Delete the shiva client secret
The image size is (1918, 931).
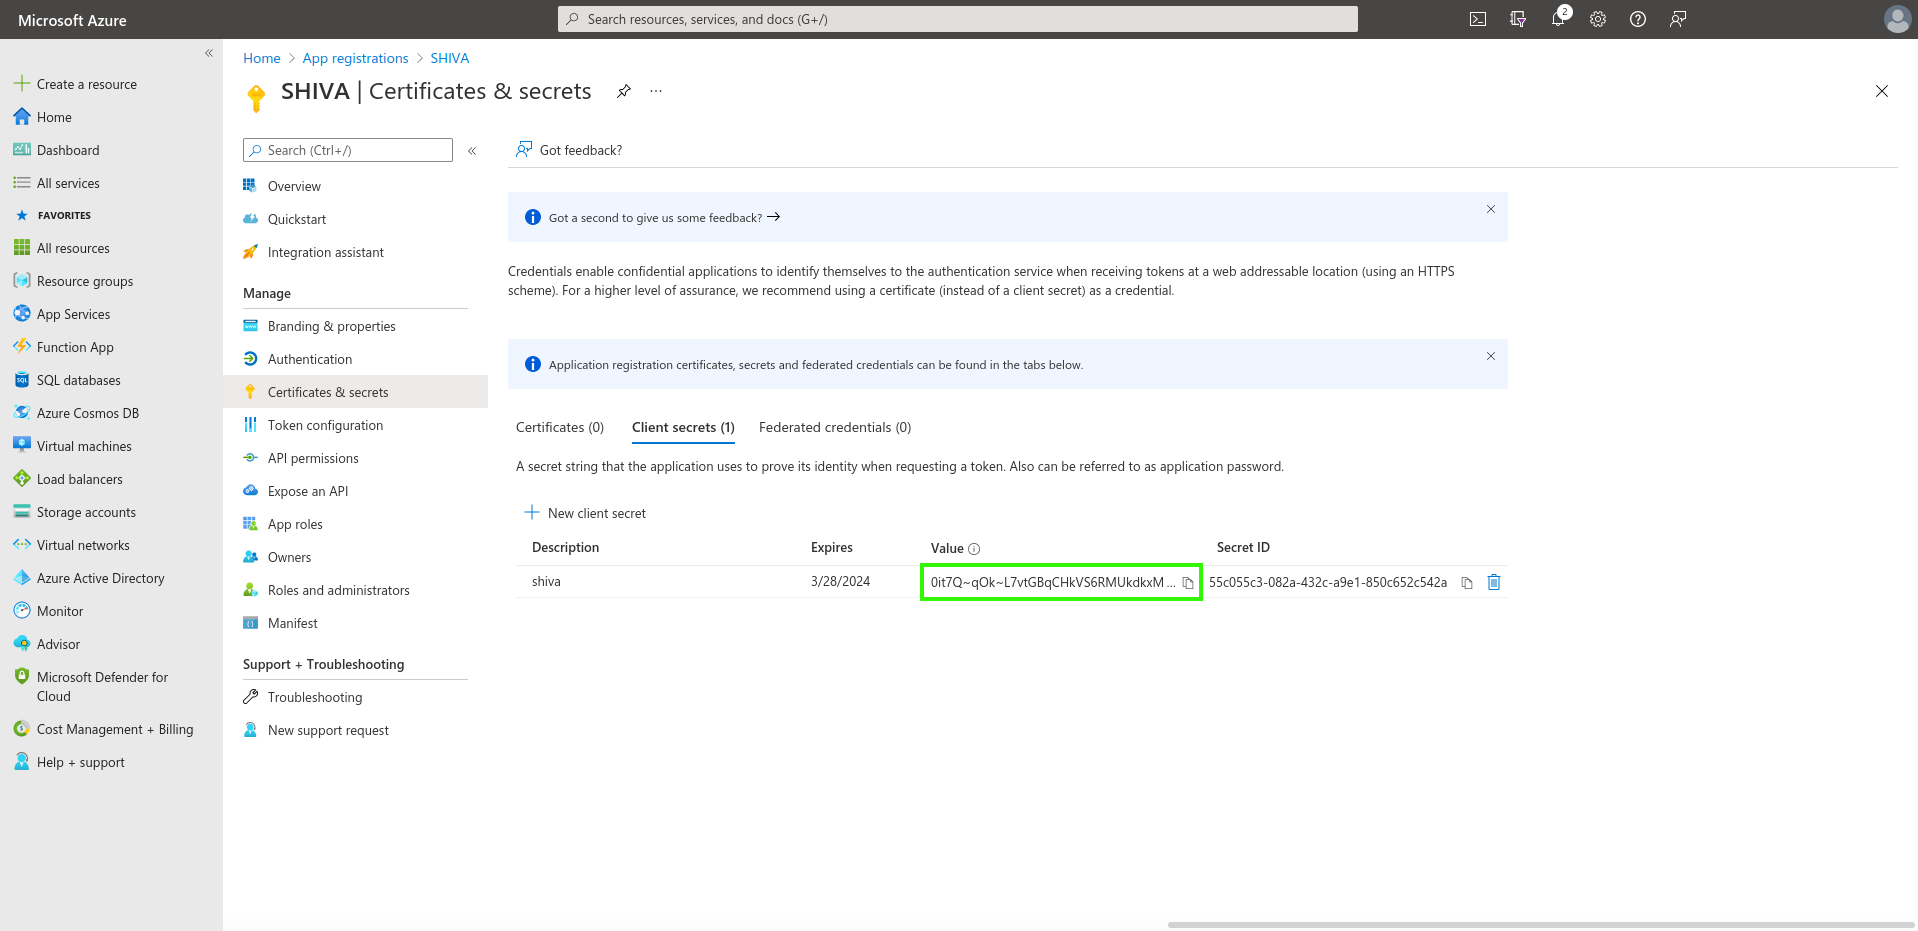1494,582
